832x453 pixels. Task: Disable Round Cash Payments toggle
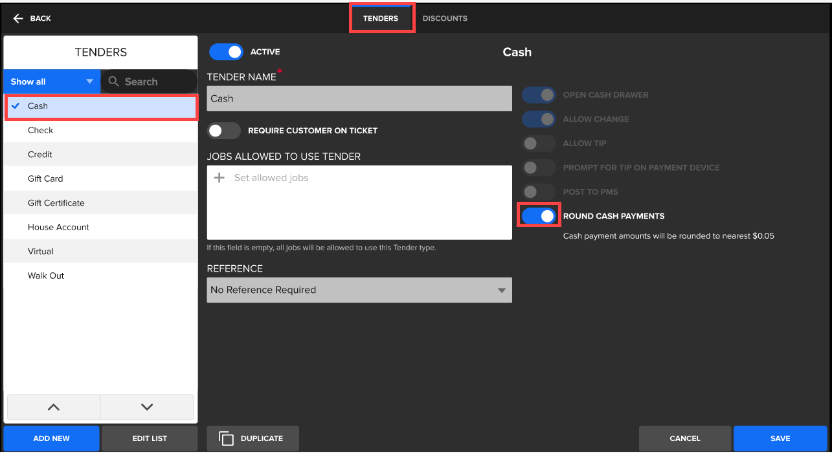tap(539, 216)
